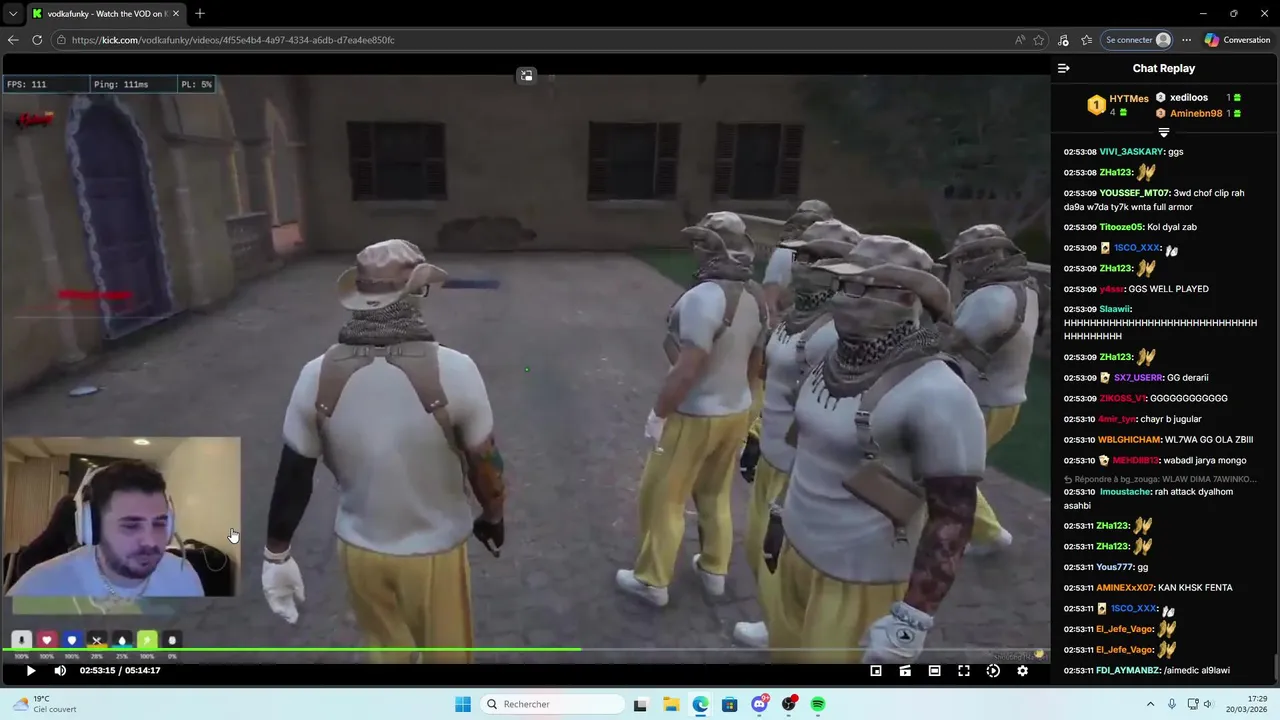Open HYTMes top gifter profile

point(1129,98)
